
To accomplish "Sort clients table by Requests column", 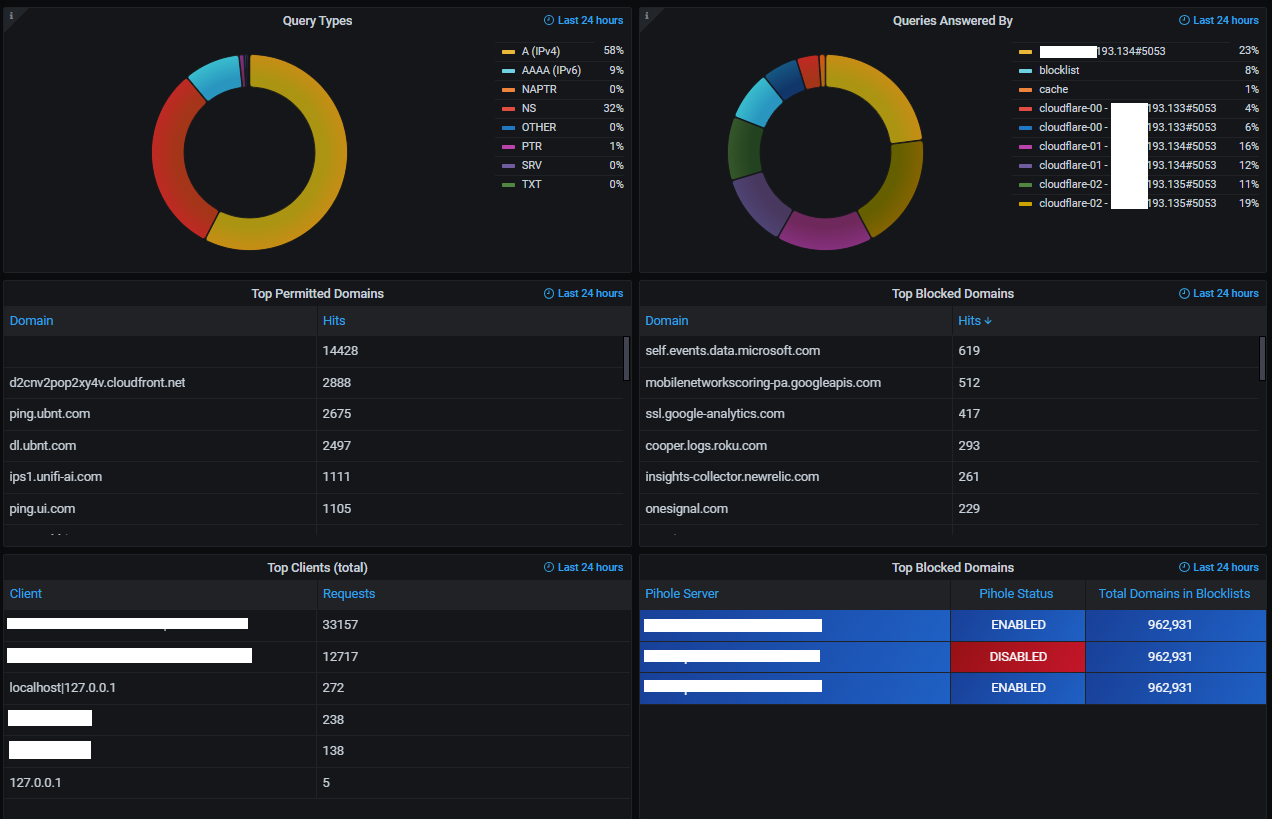I will click(x=348, y=594).
